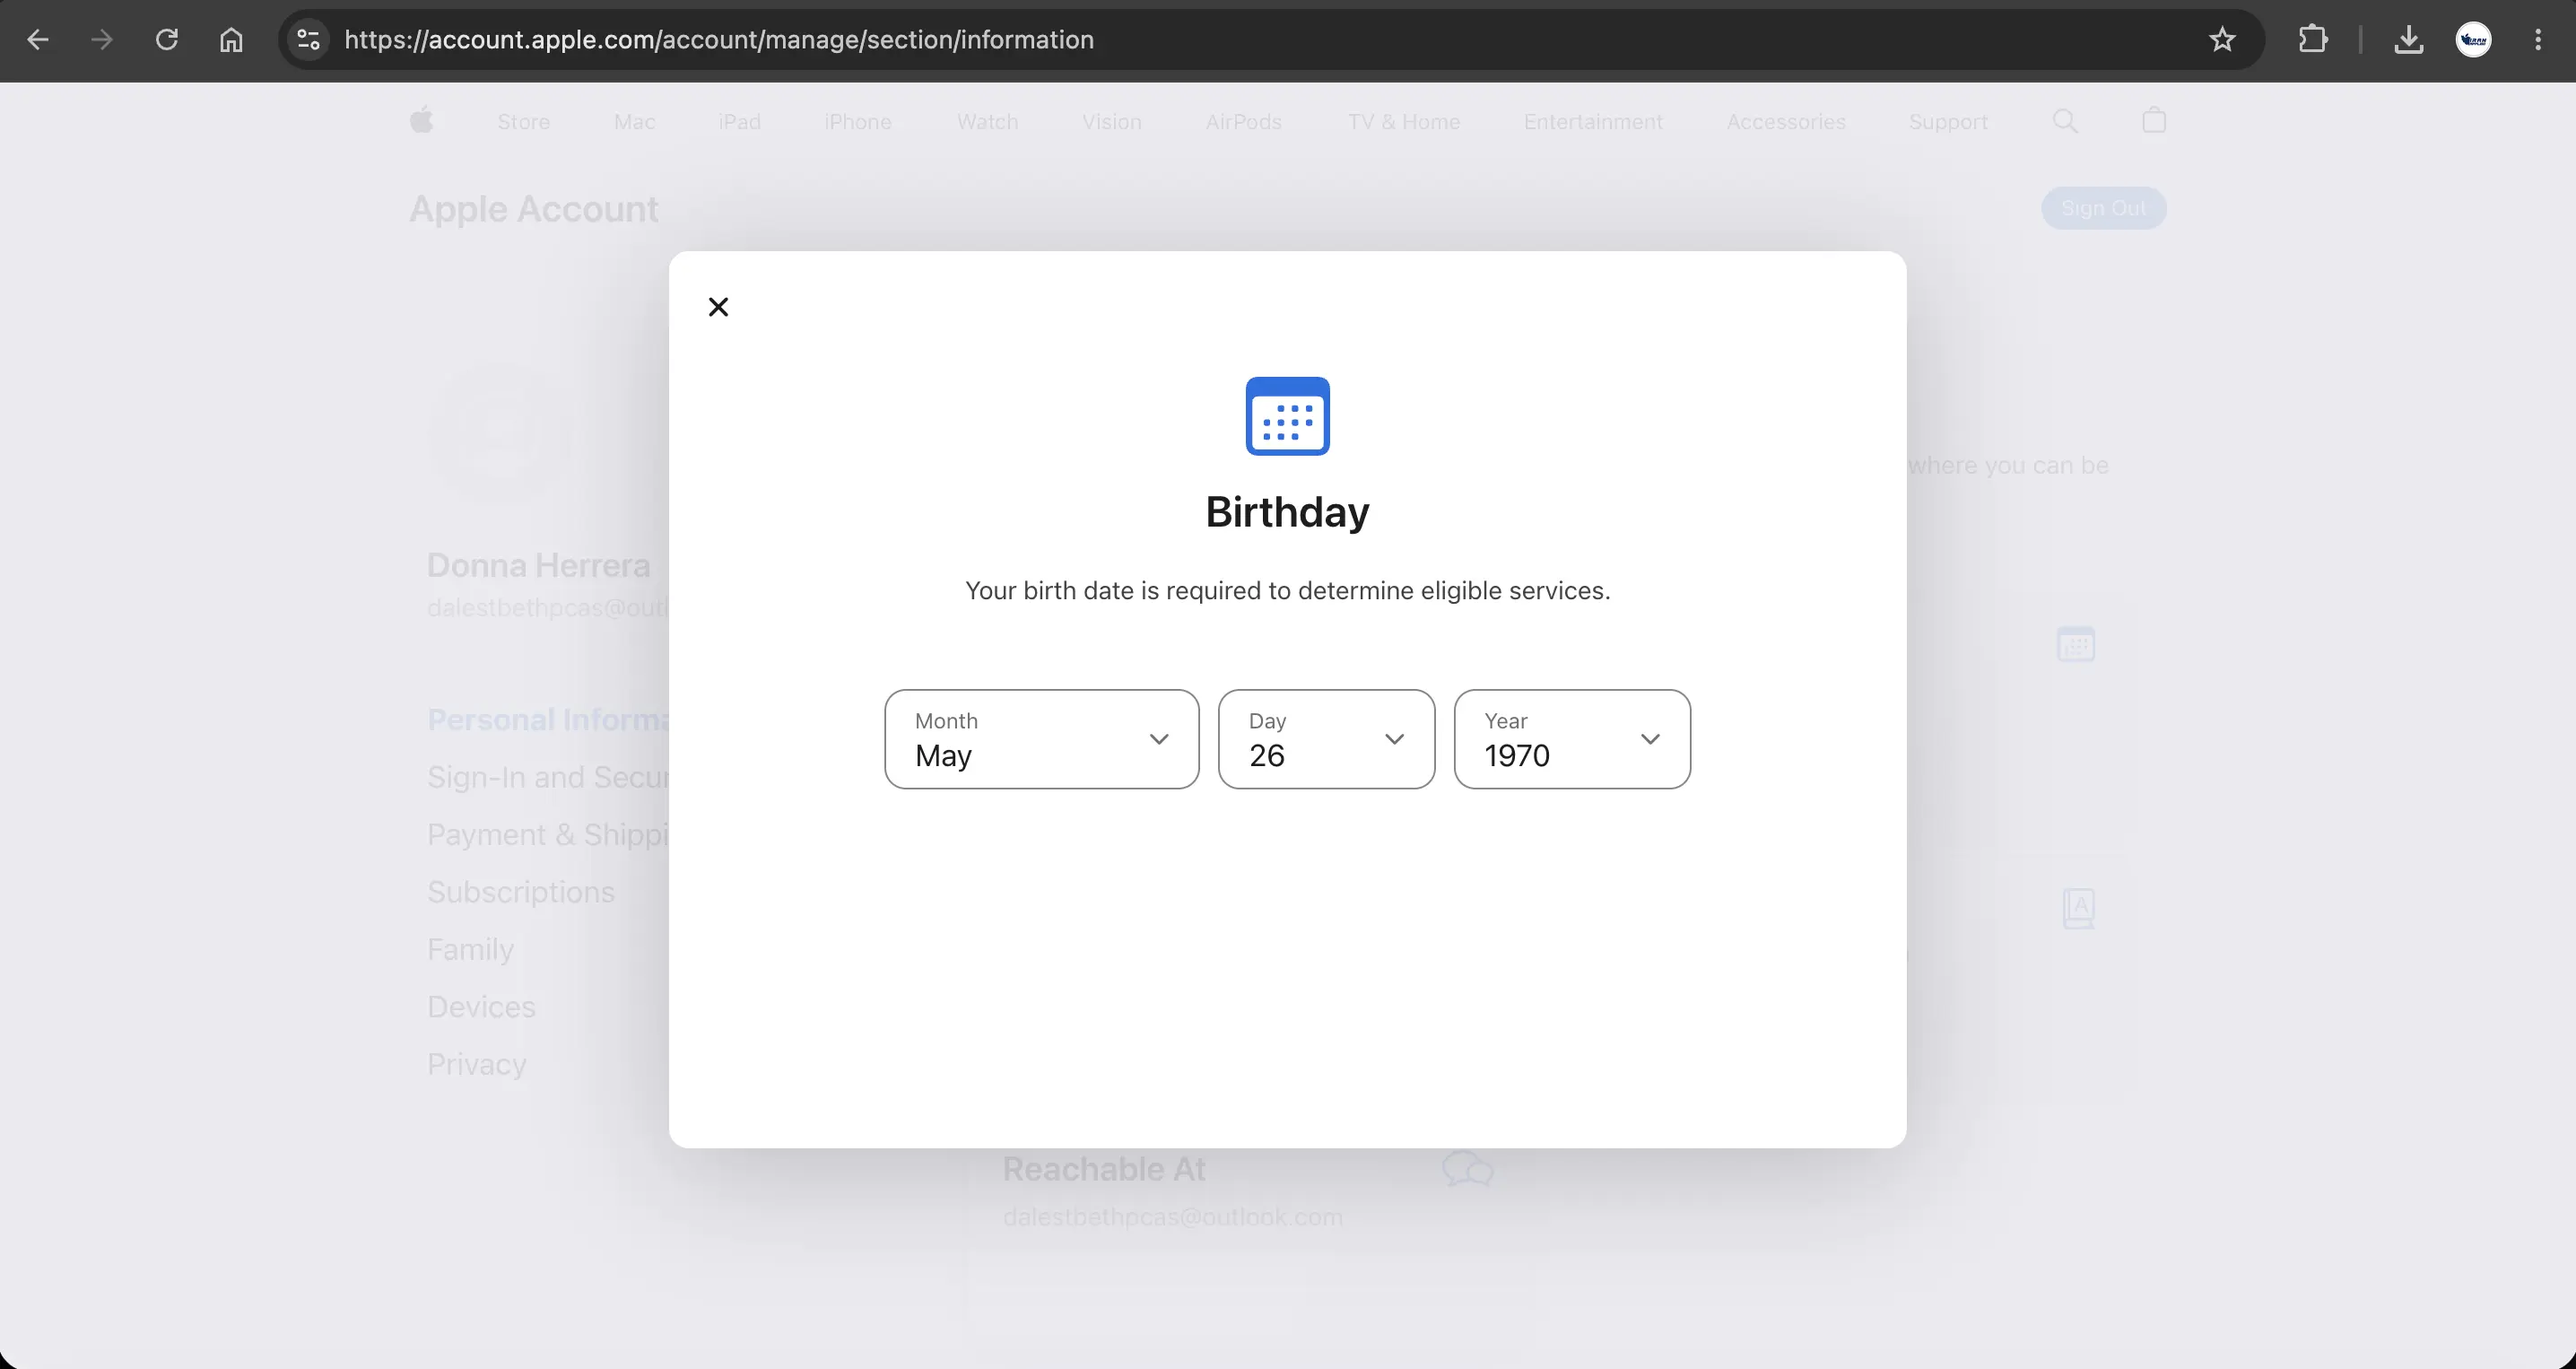Click the blue calendar icon above Birthday
The image size is (2576, 1369).
[x=1287, y=416]
